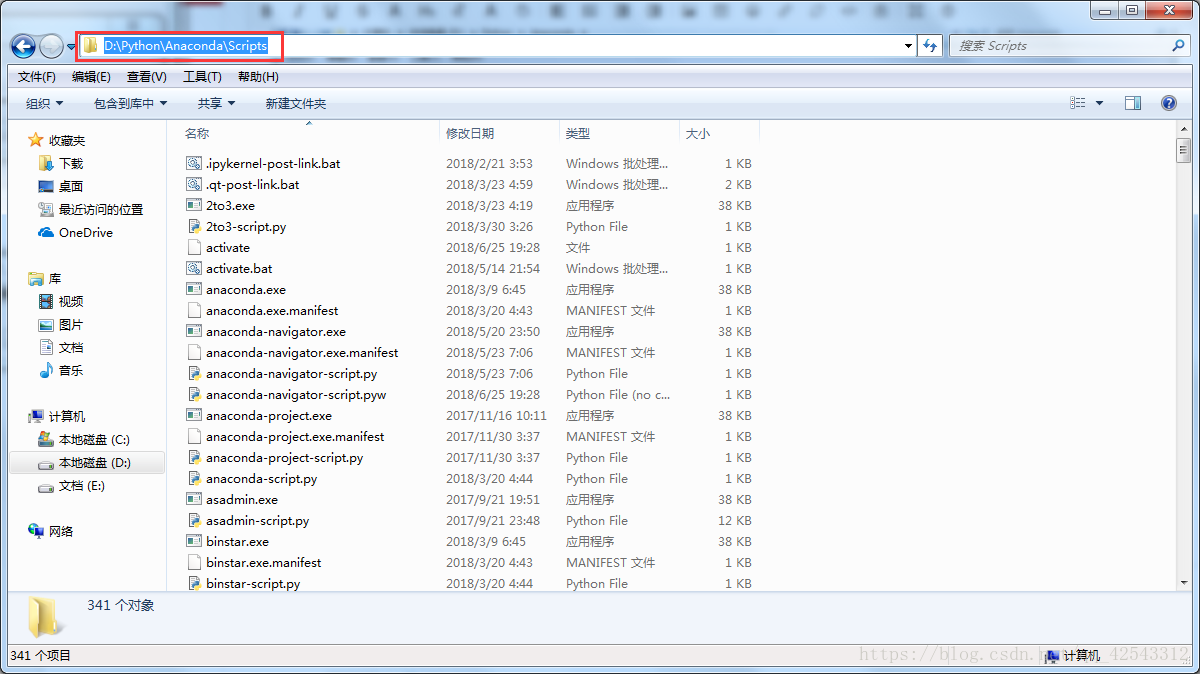This screenshot has width=1200, height=674.
Task: Click the anaconda.exe.manifest file icon
Action: click(x=194, y=310)
